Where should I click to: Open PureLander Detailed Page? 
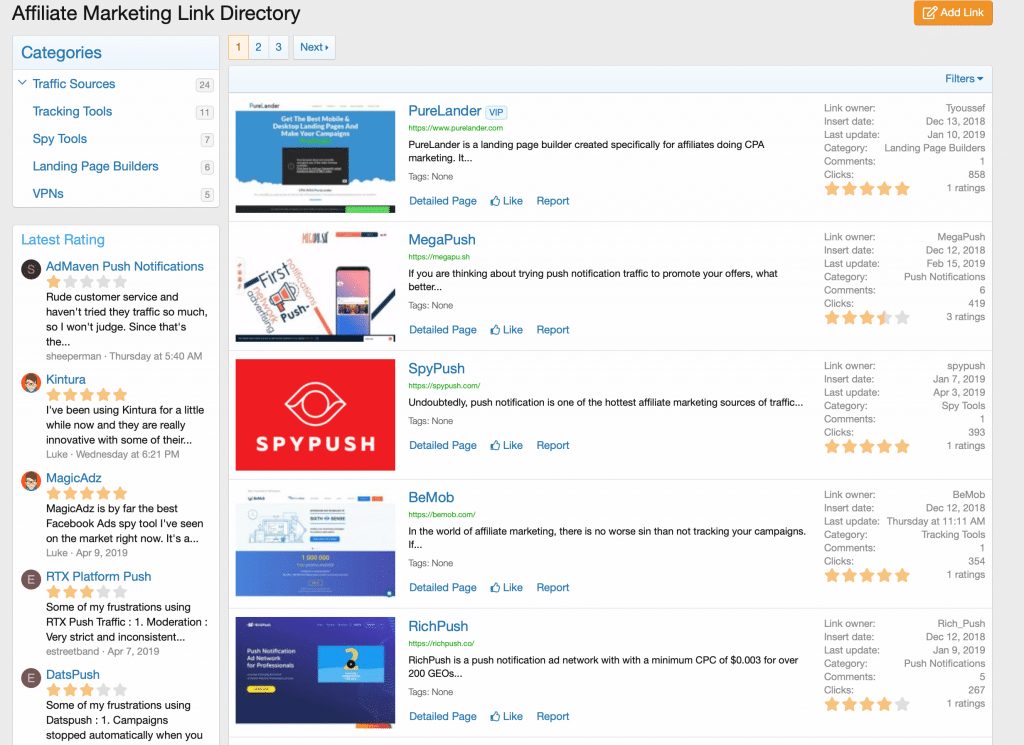[x=443, y=201]
